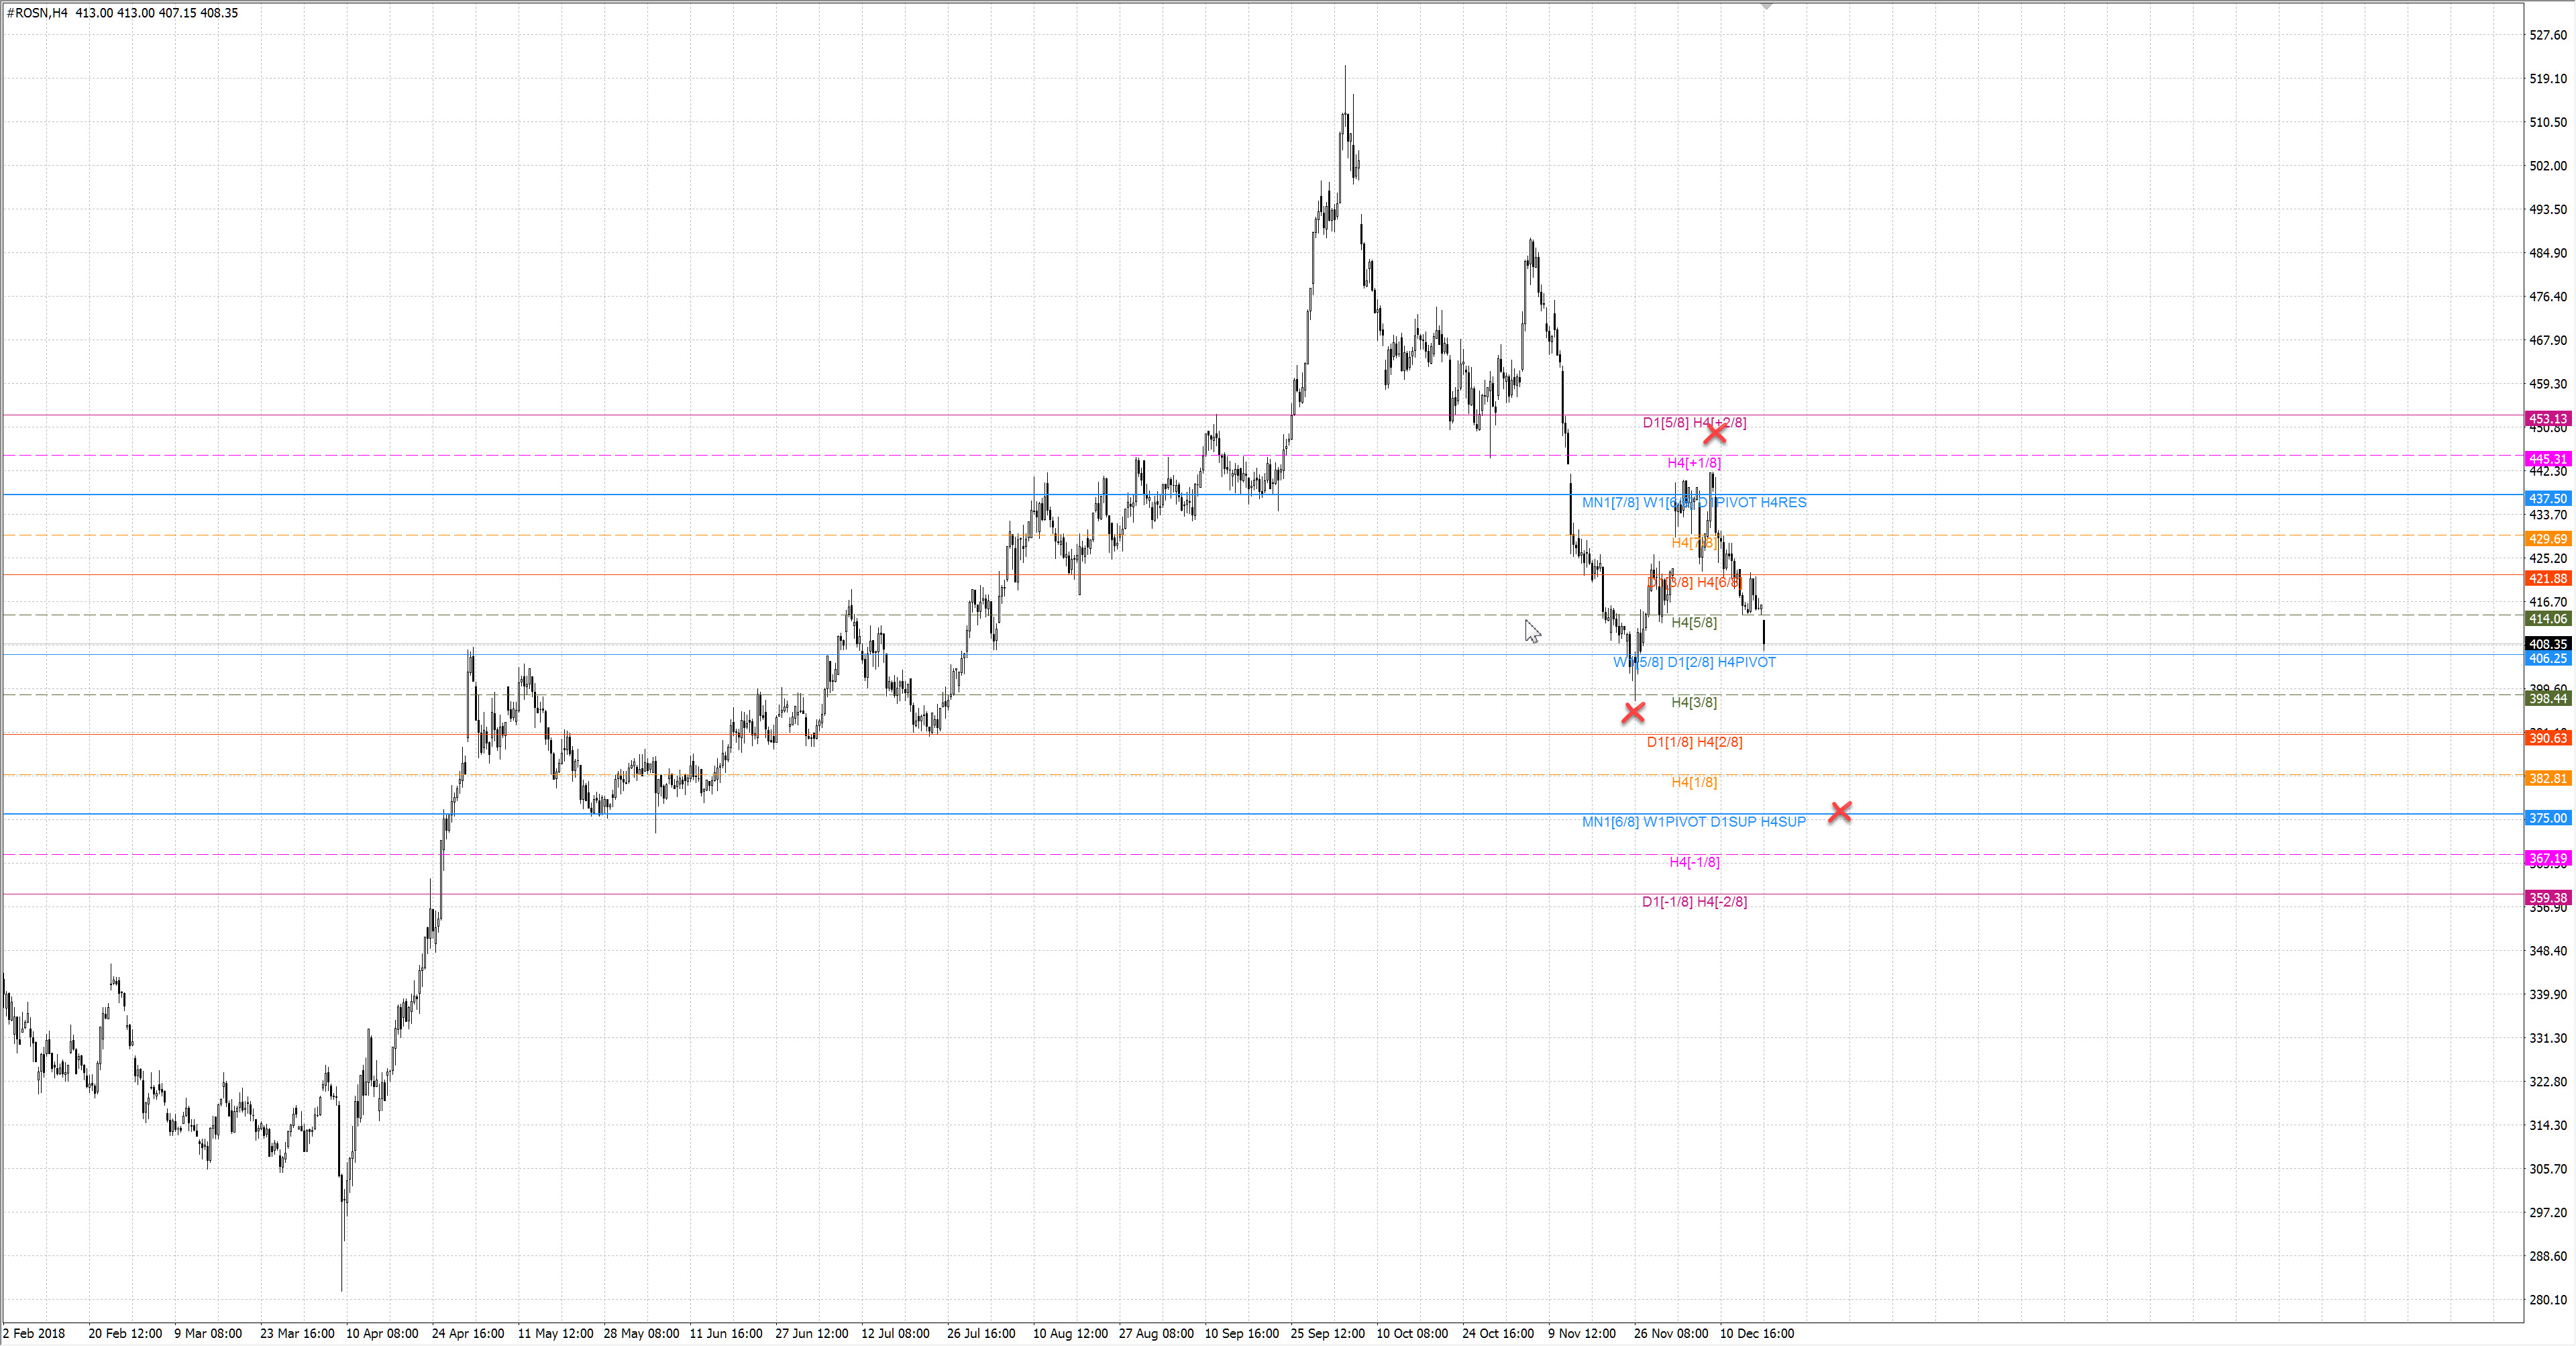2576x1346 pixels.
Task: Click the red X marker below H4[3/8] line
Action: tap(1633, 712)
